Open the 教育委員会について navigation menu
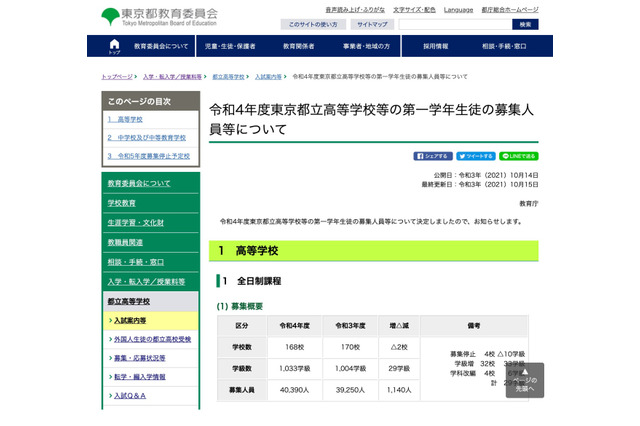The height and width of the screenshot is (426, 640). (x=161, y=46)
